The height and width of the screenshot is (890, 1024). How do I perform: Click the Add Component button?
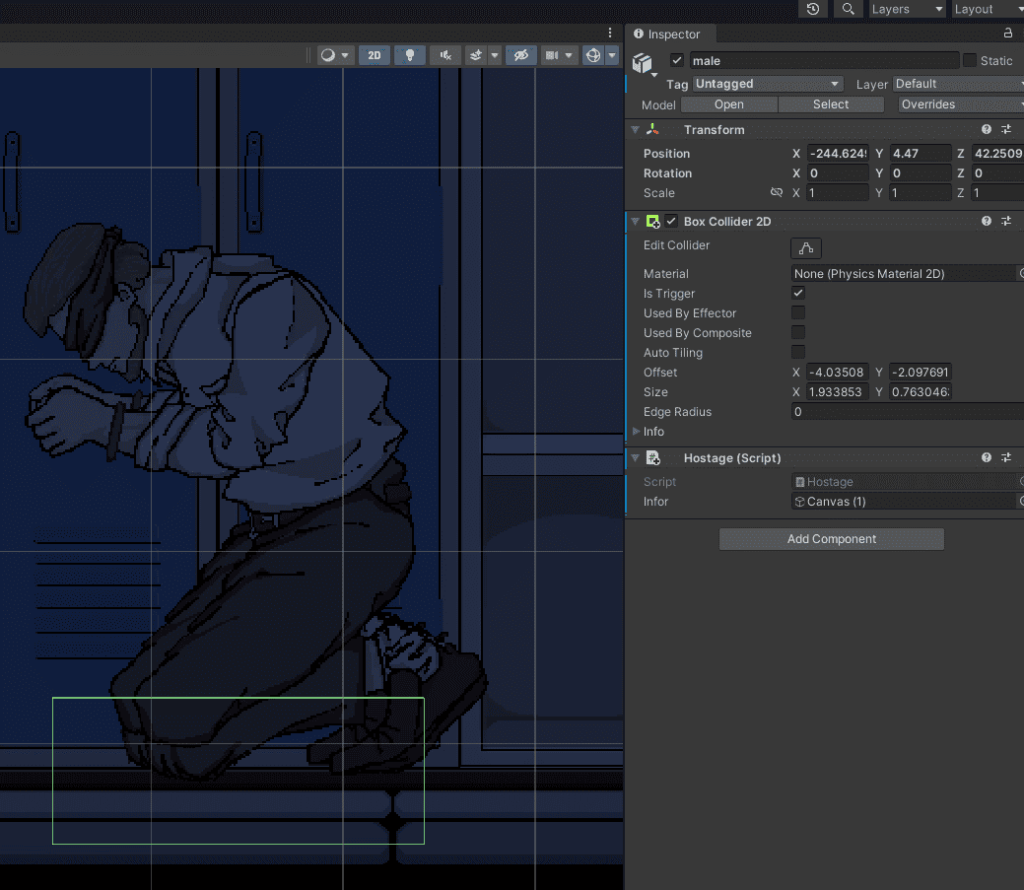[831, 539]
